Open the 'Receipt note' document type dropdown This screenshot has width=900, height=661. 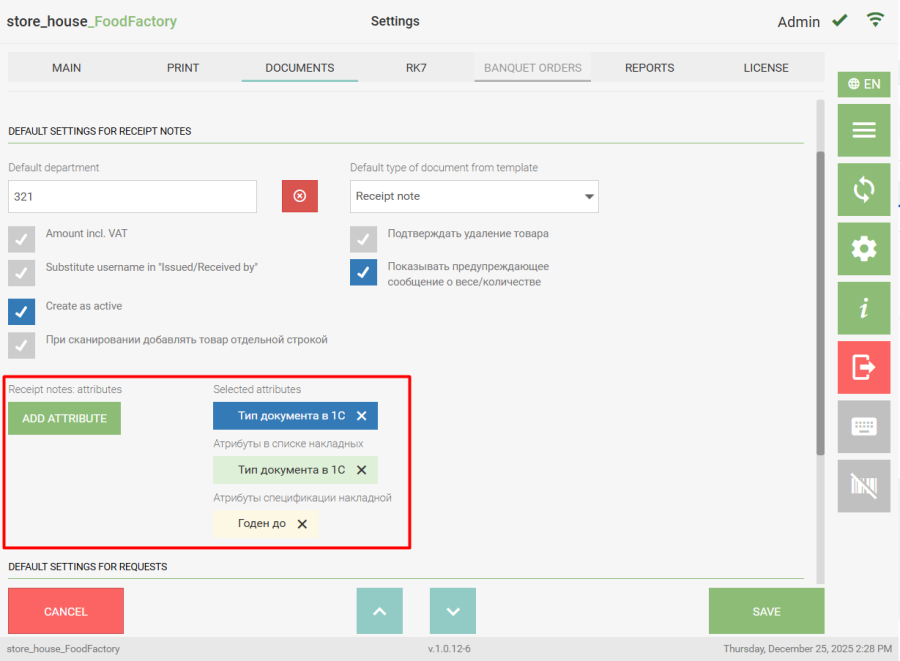click(474, 196)
